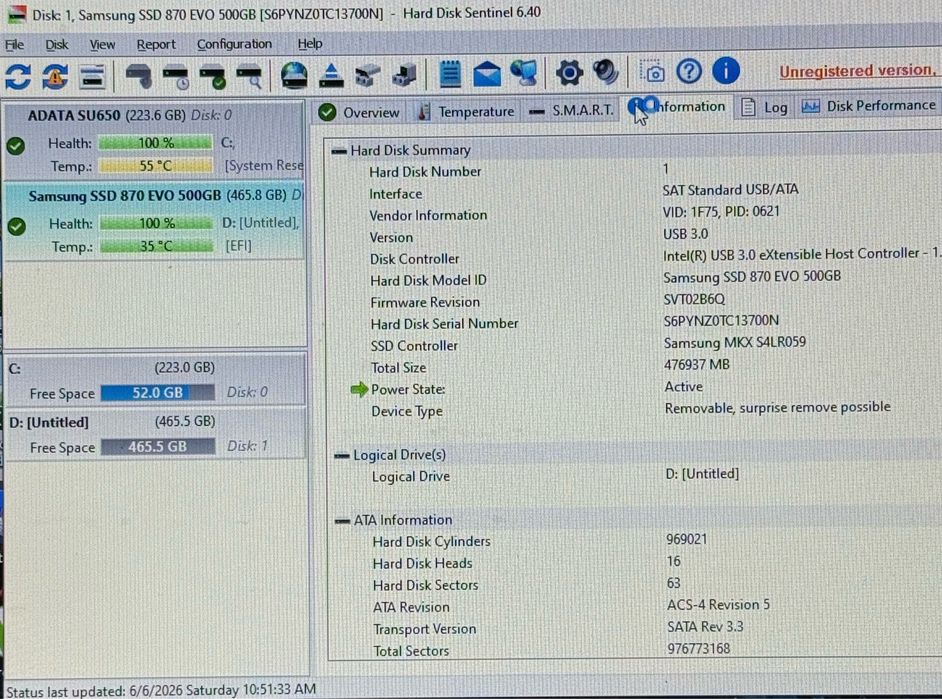942x699 pixels.
Task: Click ADATA SU650 health 100 % bar
Action: coord(156,143)
